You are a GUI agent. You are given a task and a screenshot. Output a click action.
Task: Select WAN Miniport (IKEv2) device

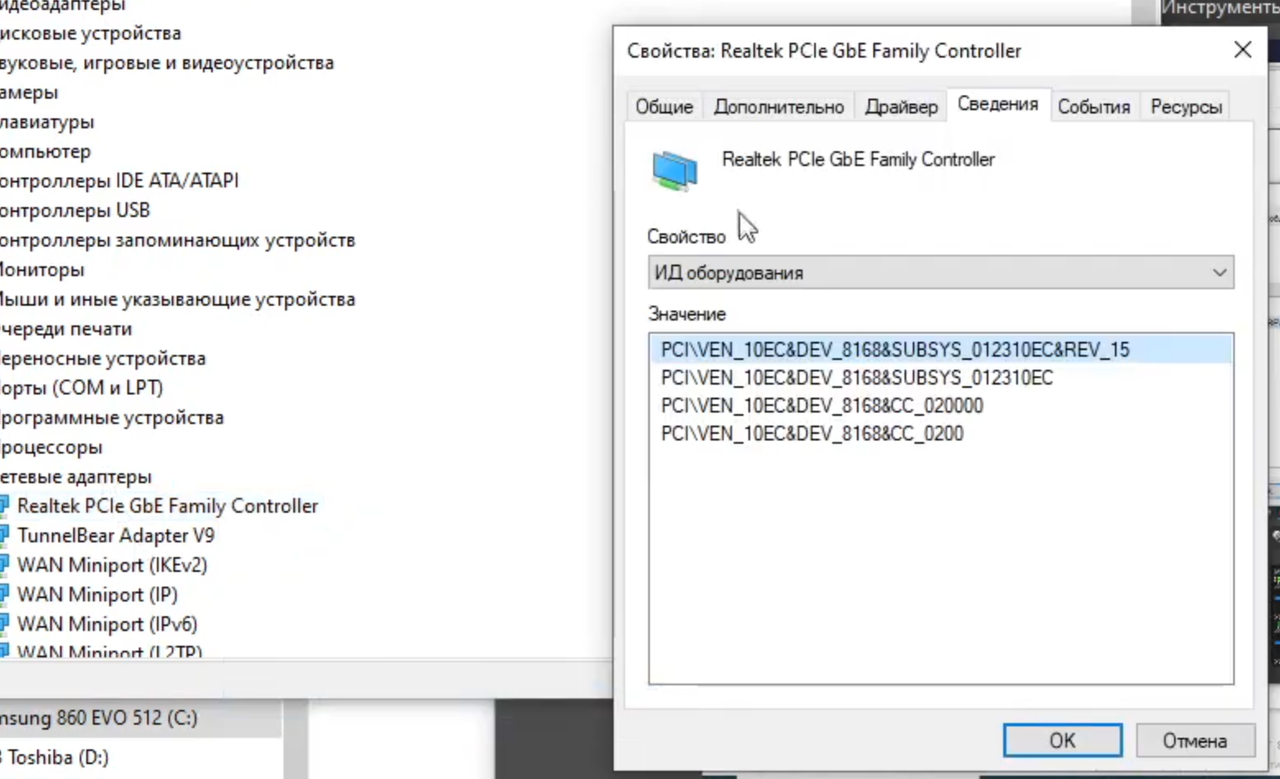112,565
